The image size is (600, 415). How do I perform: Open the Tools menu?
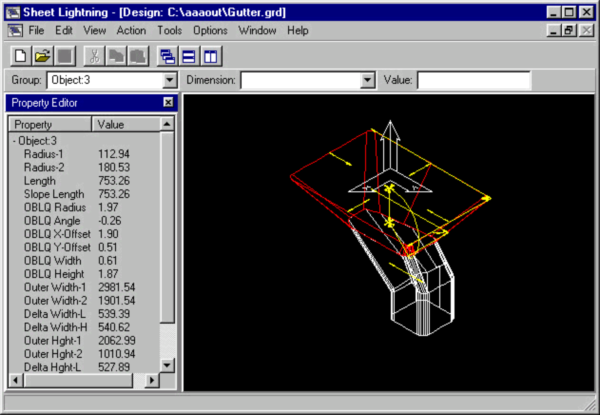(169, 31)
